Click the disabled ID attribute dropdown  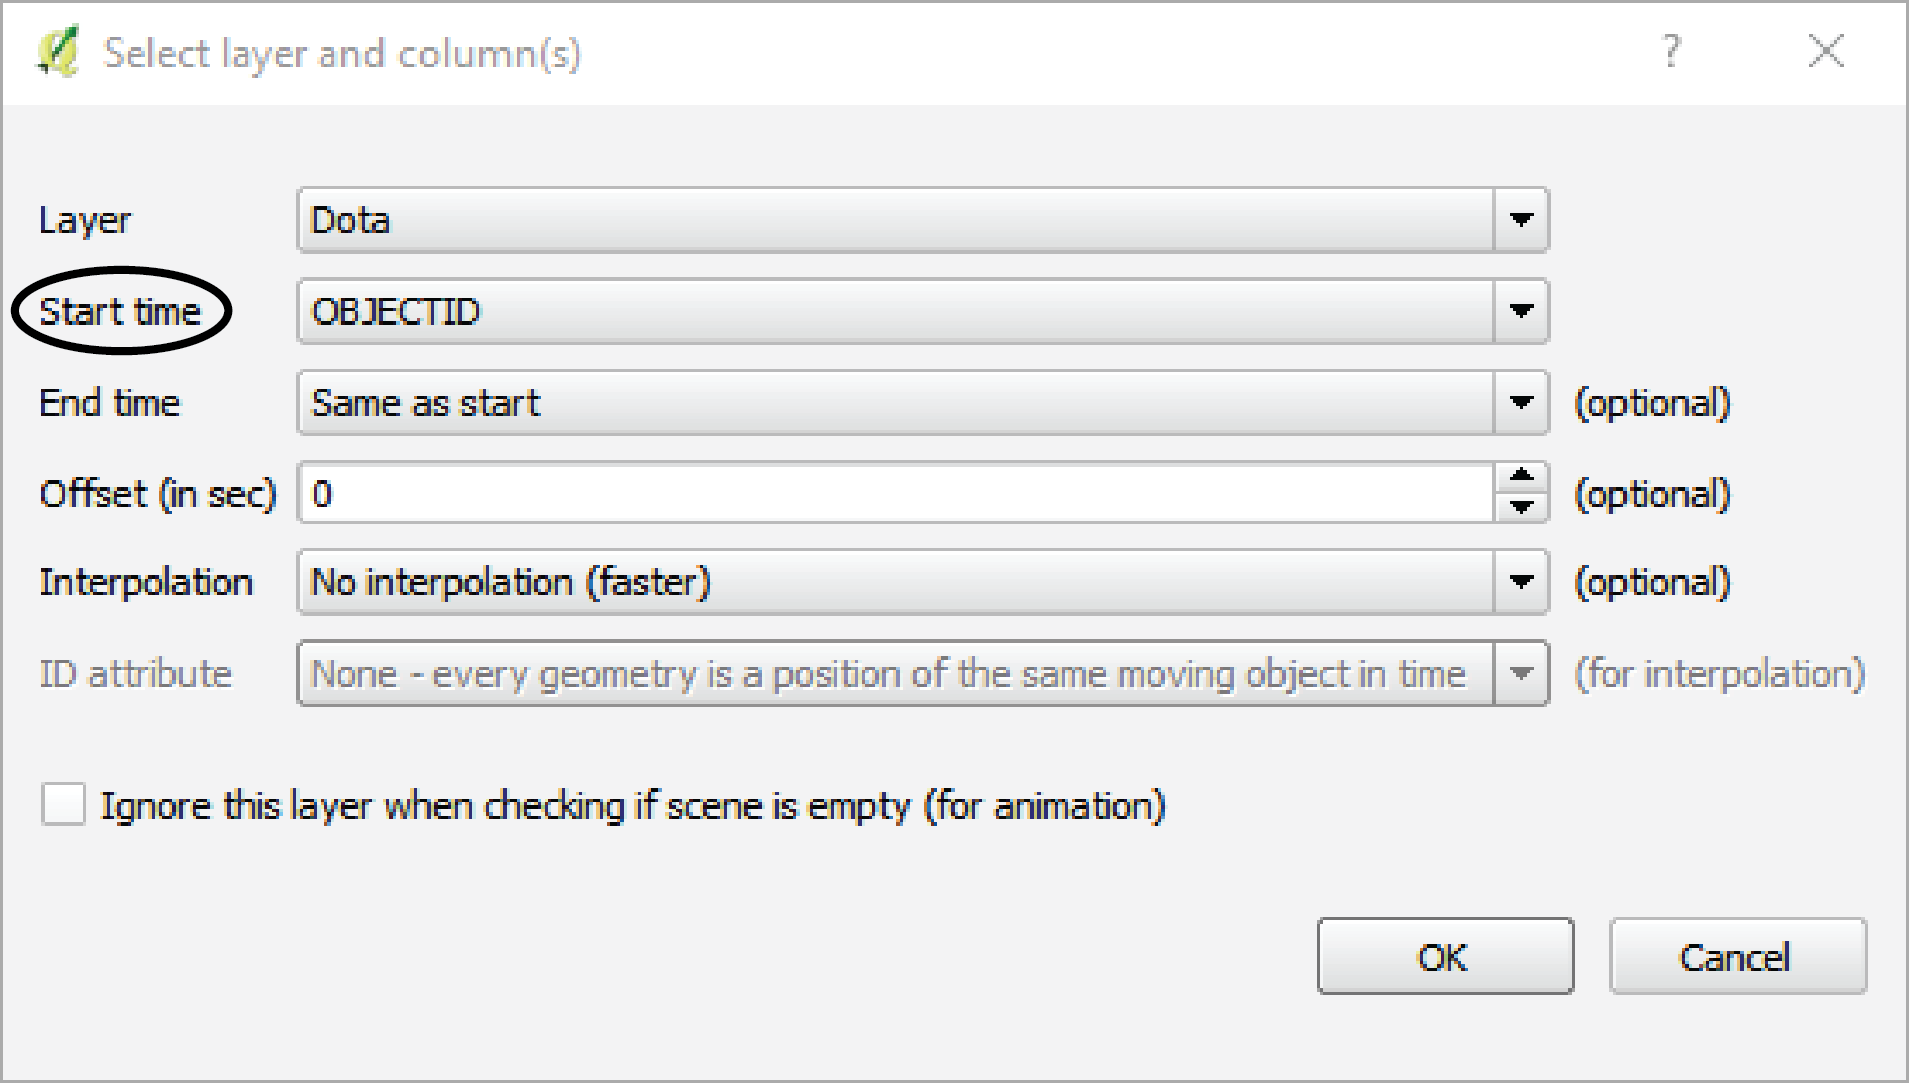coord(923,674)
